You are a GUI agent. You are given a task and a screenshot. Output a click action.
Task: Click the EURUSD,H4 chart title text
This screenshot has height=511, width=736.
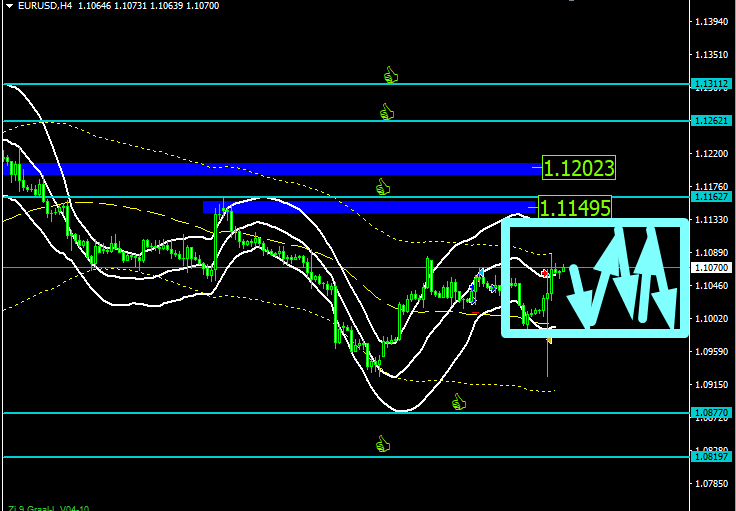click(45, 6)
